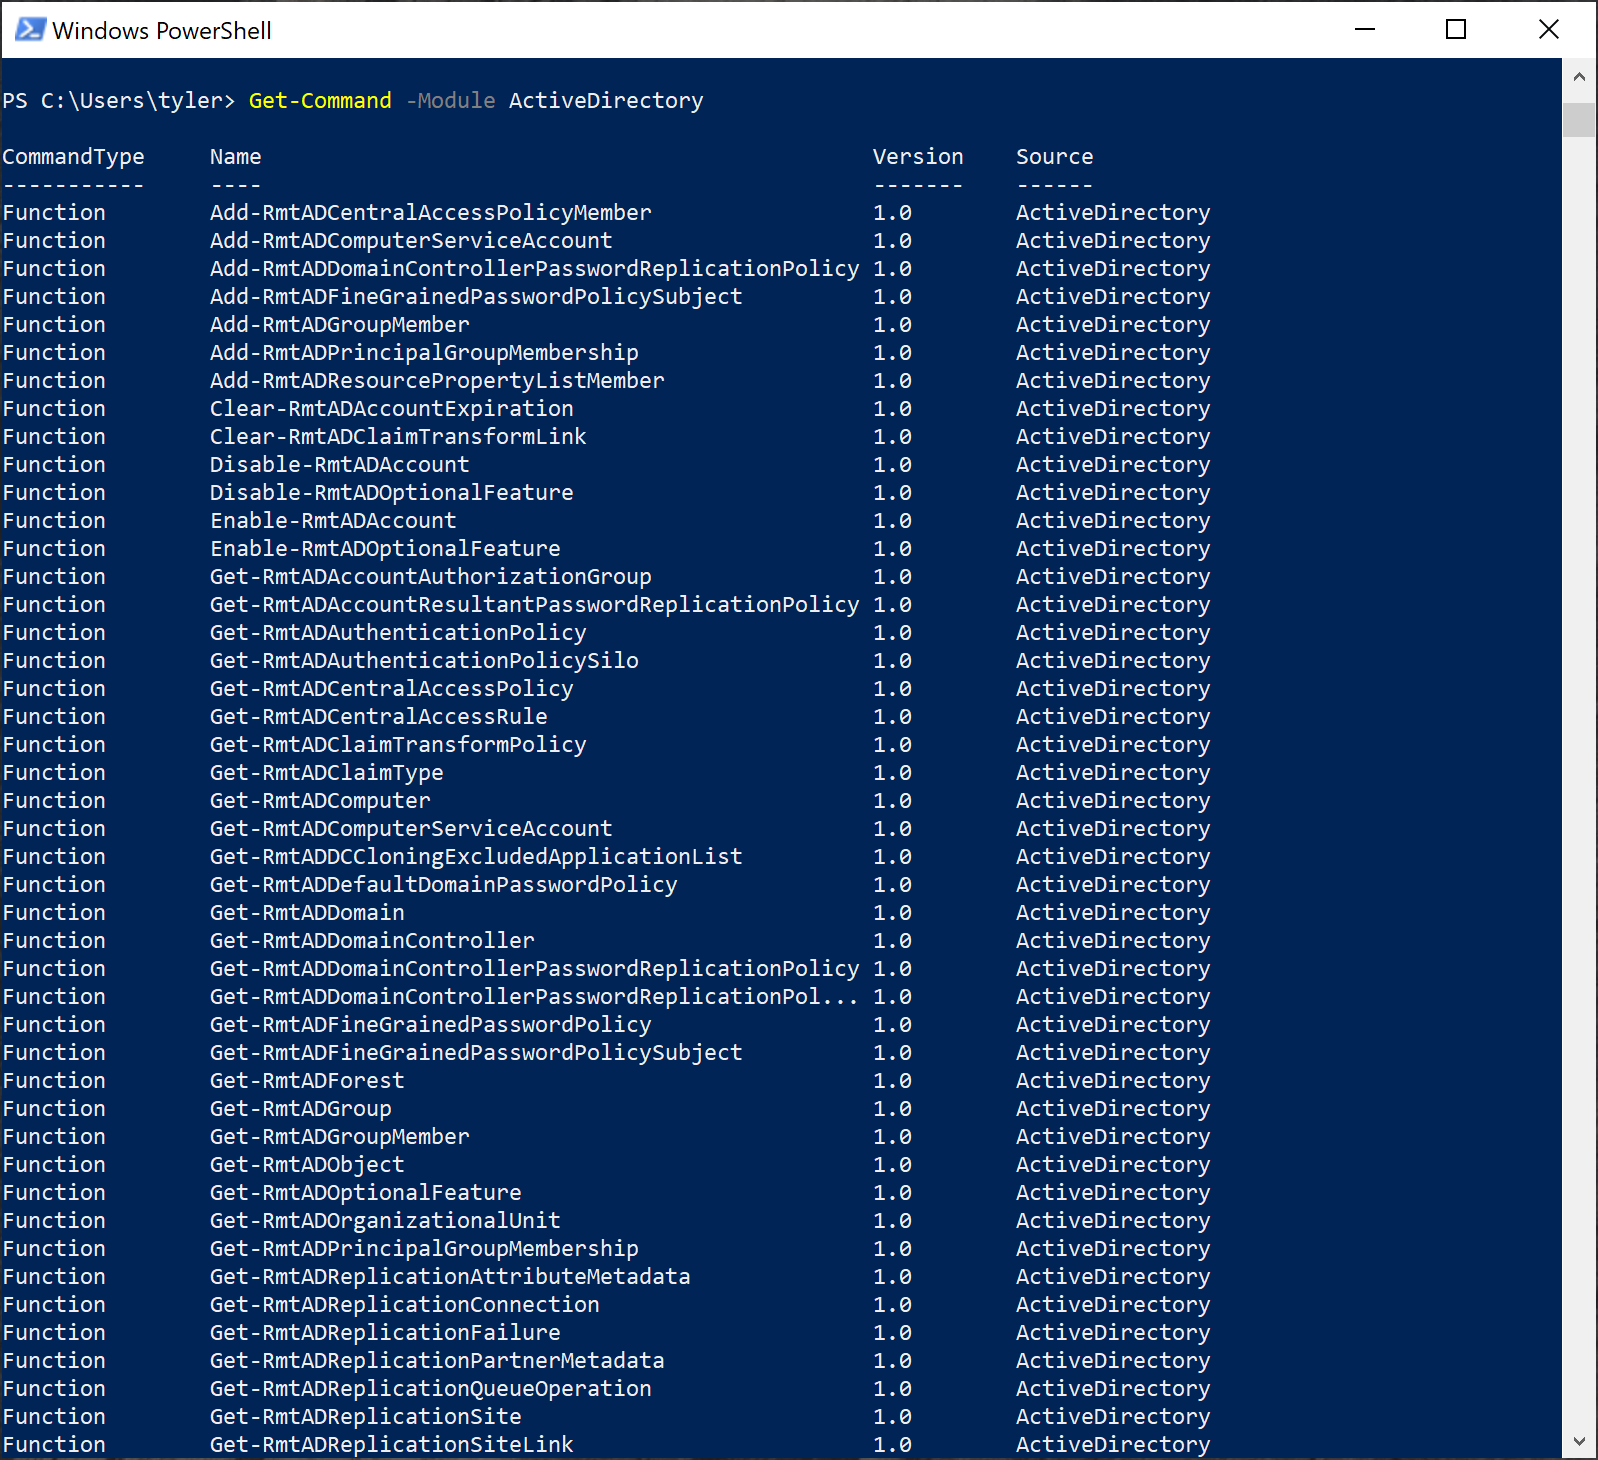Click Get-RmtADAuthenticationPolicy entry

398,633
